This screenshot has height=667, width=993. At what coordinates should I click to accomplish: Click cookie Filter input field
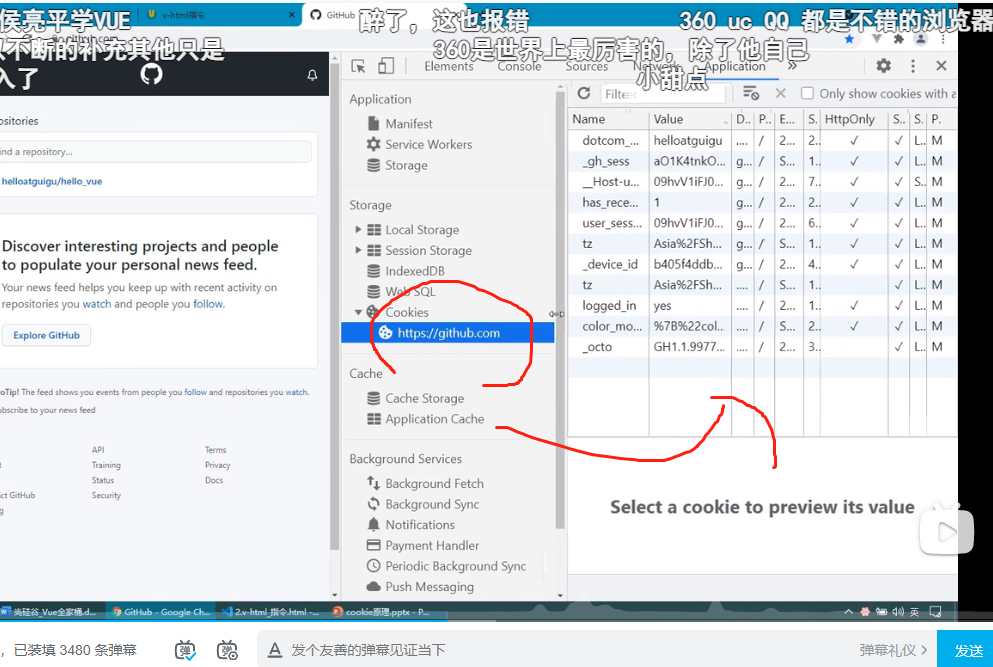coord(662,94)
